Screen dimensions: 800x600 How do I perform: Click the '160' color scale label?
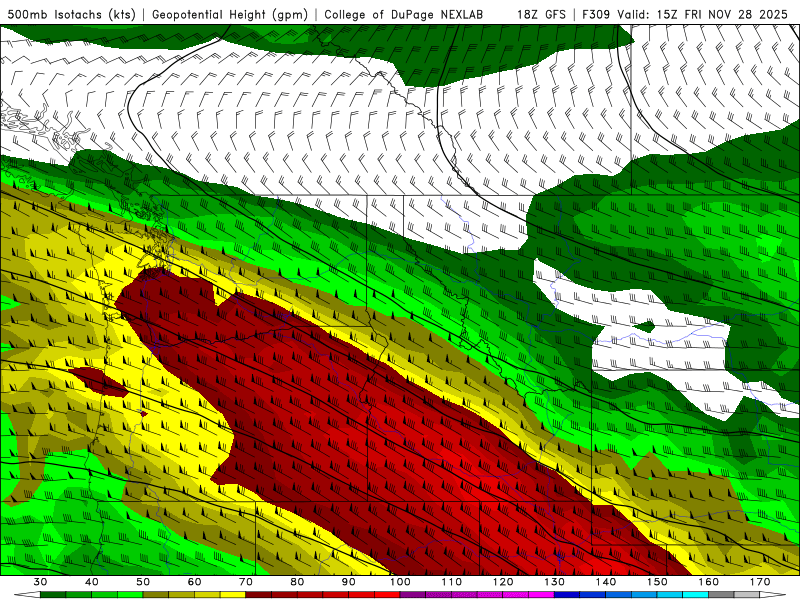[x=709, y=582]
